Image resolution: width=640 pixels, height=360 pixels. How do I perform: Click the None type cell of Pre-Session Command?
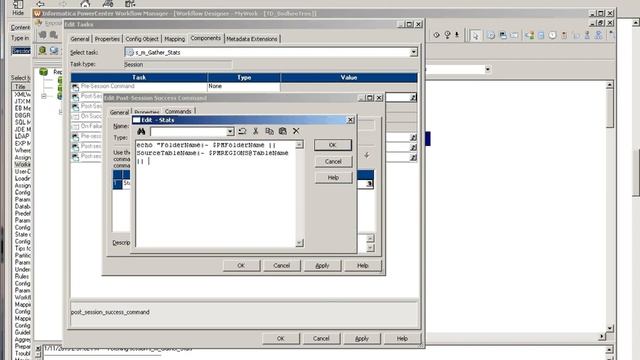(244, 87)
